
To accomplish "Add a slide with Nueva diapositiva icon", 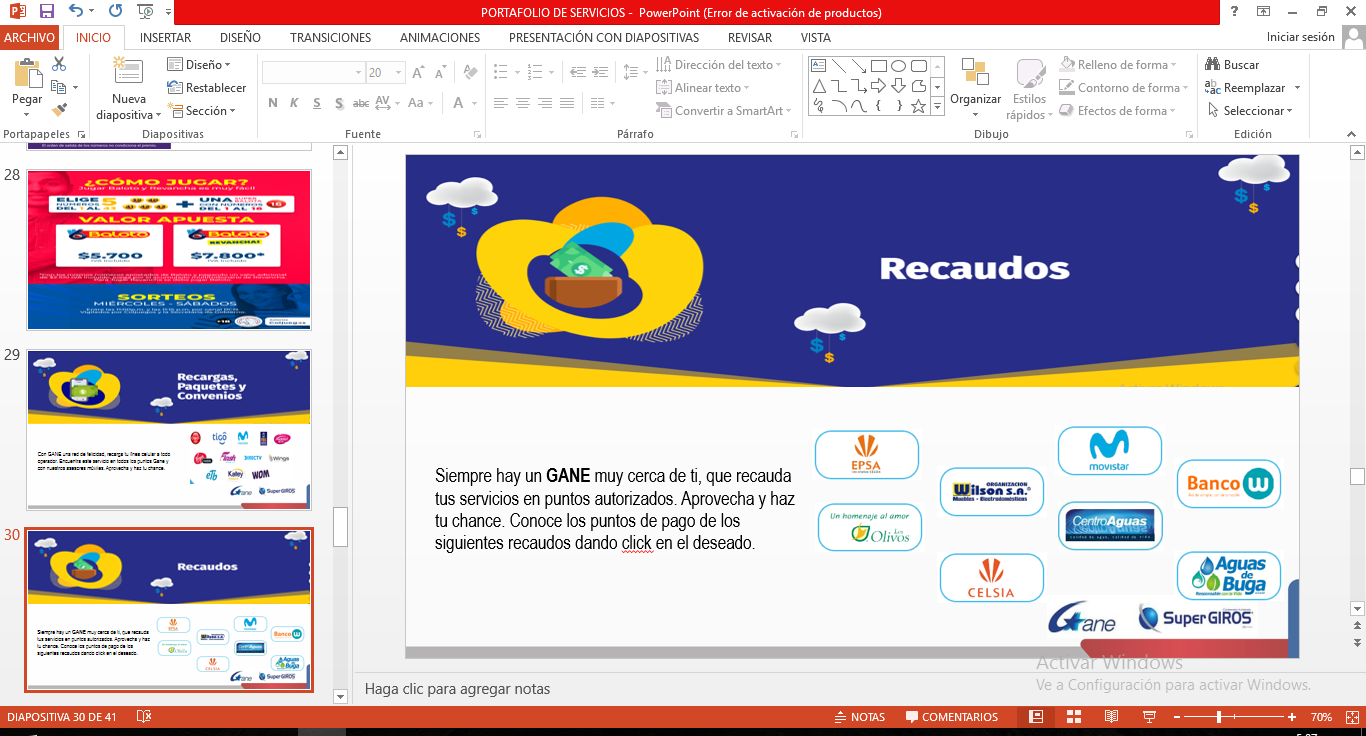I will click(x=128, y=72).
